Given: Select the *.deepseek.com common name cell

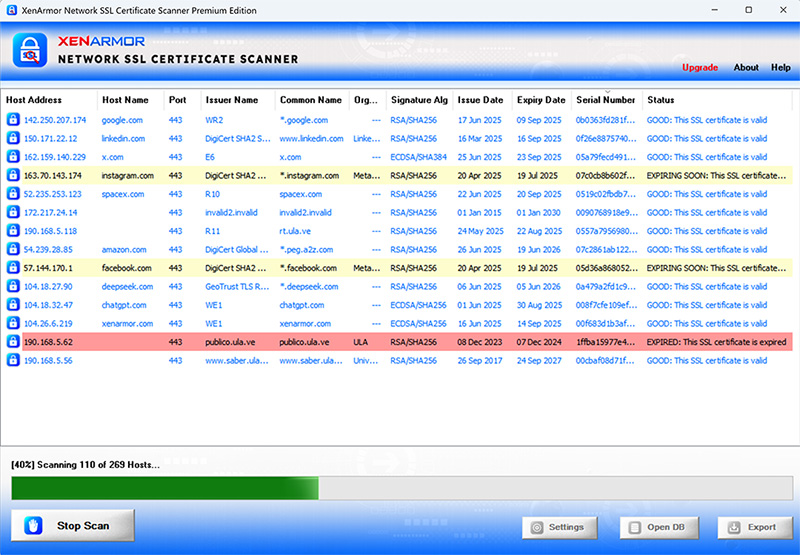Looking at the screenshot, I should pyautogui.click(x=309, y=287).
